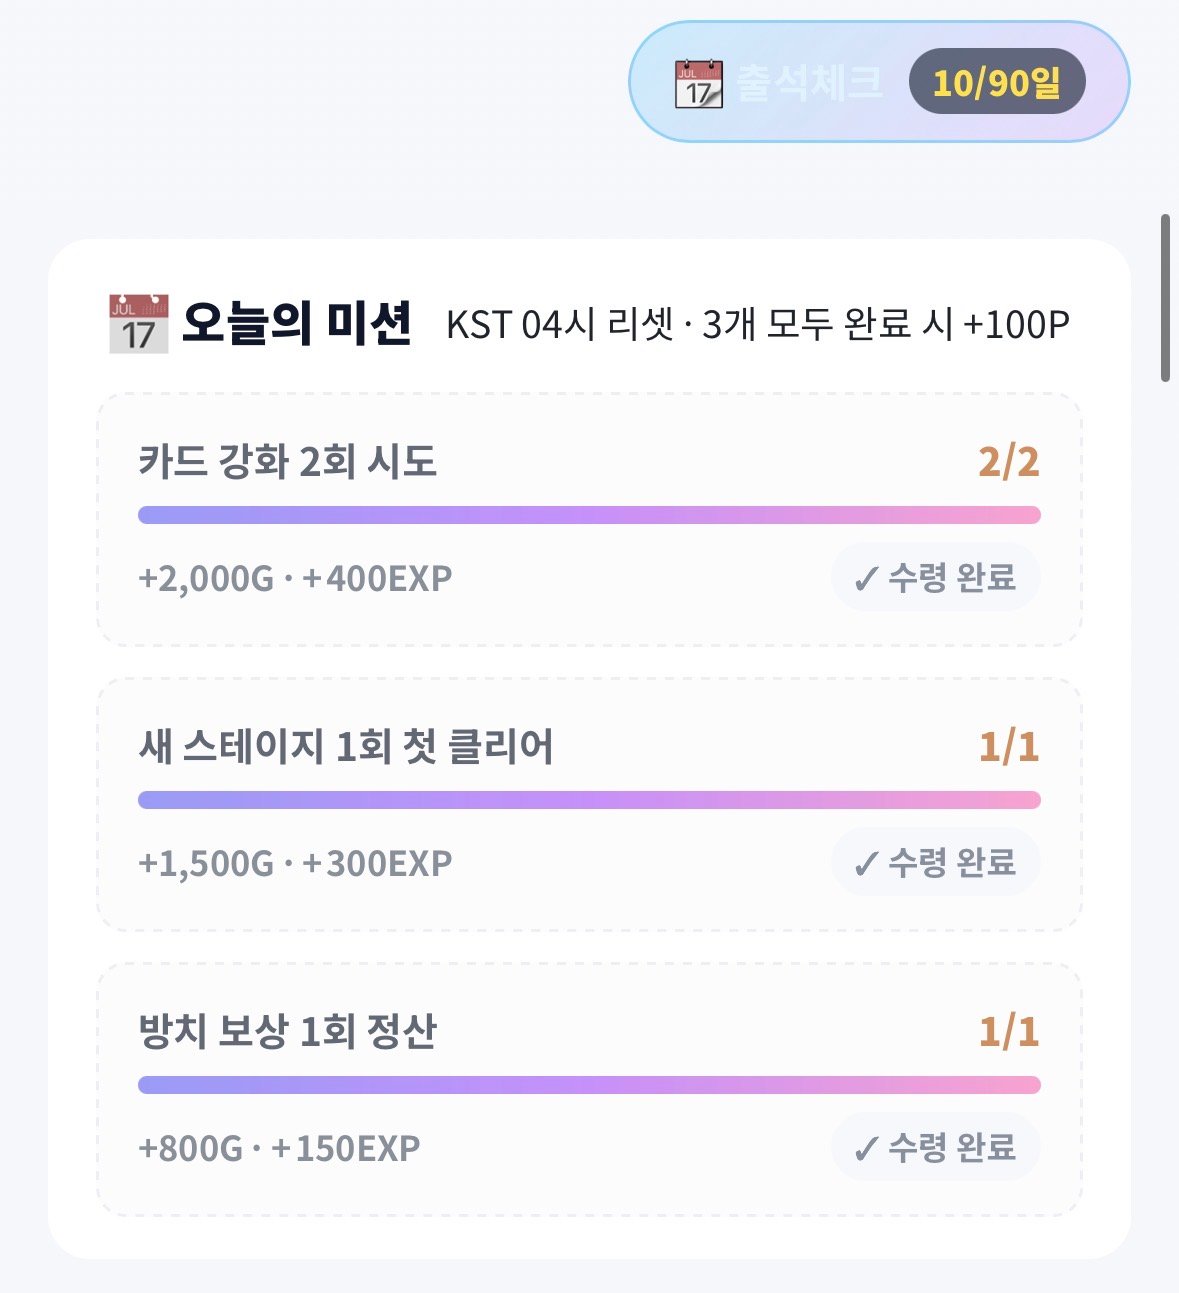This screenshot has width=1179, height=1293.
Task: Click the calendar icon beside 오늘의 미션
Action: pyautogui.click(x=139, y=323)
